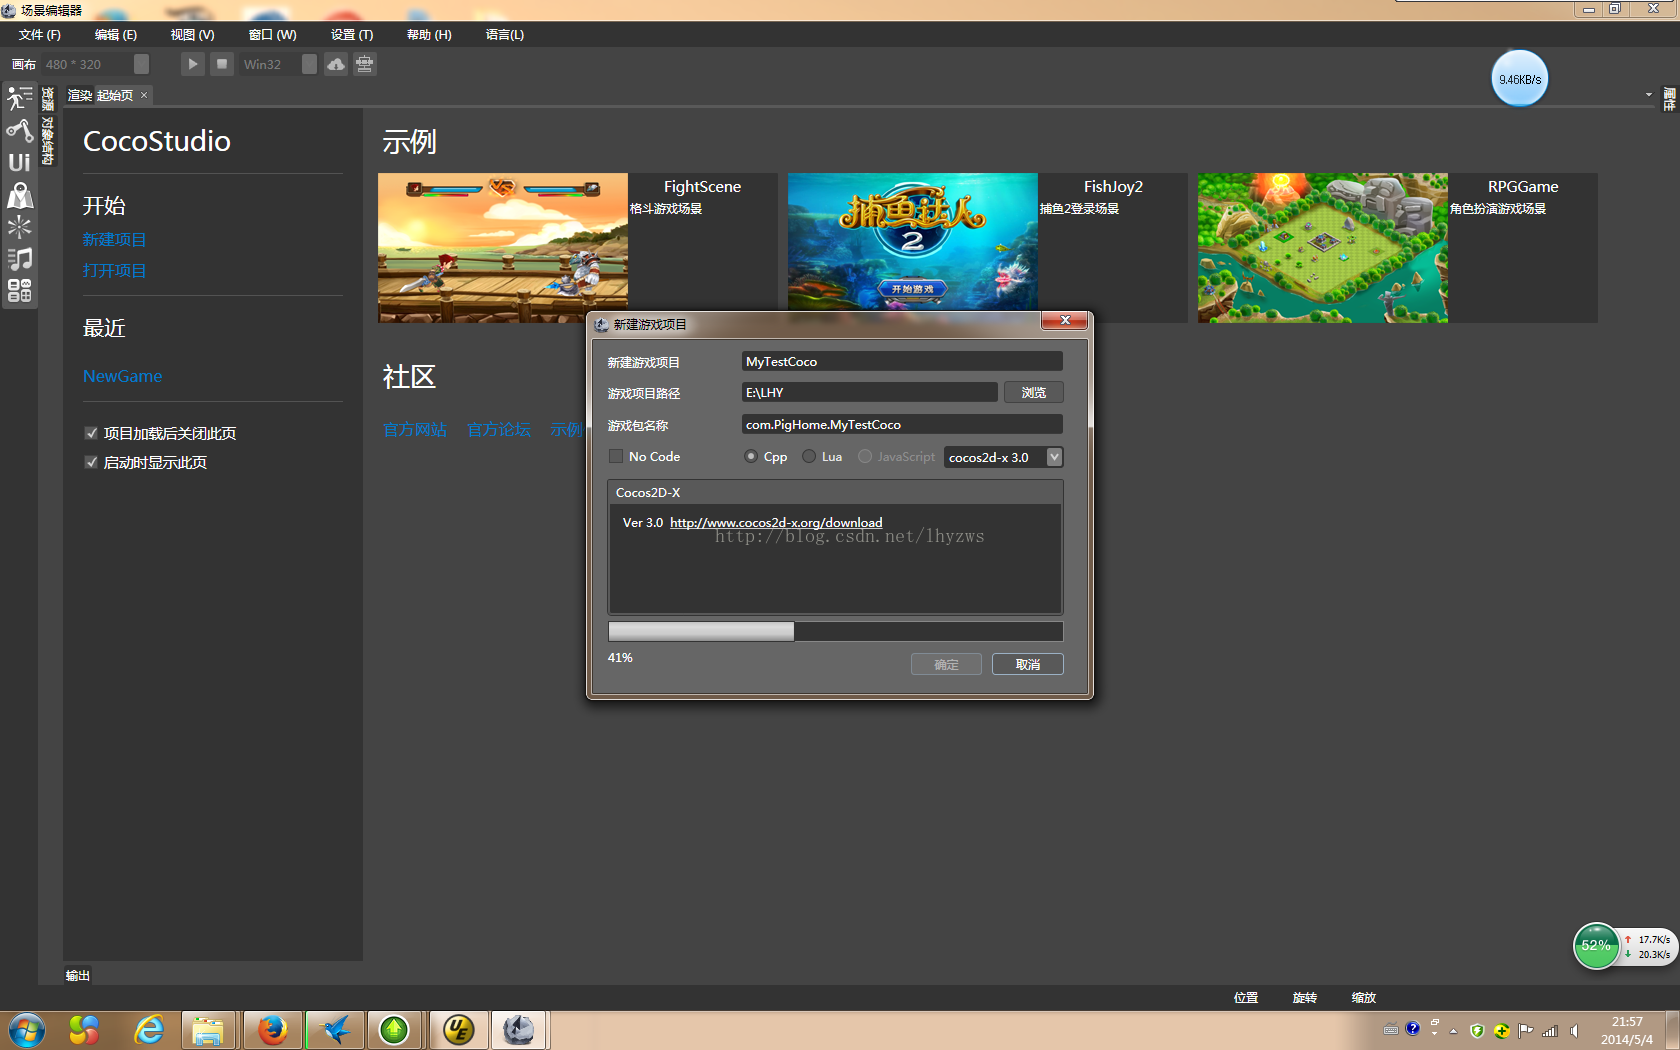Open the 资源 vertical side tab
The width and height of the screenshot is (1680, 1050).
point(48,98)
